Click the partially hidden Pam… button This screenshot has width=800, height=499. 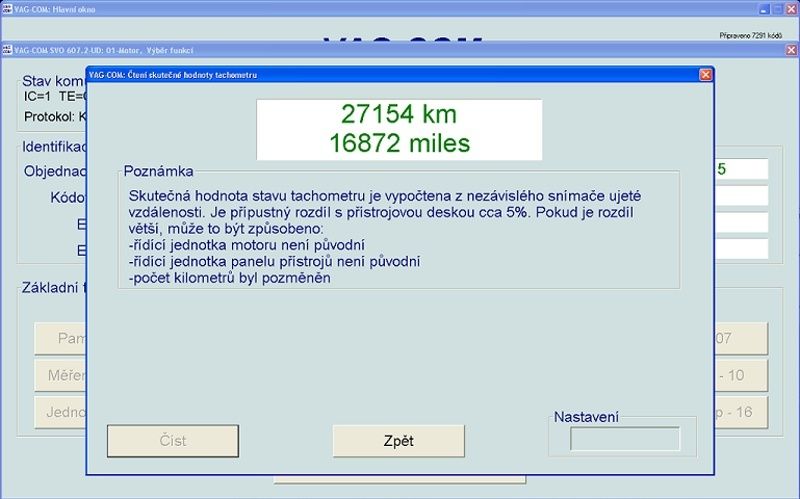point(60,339)
